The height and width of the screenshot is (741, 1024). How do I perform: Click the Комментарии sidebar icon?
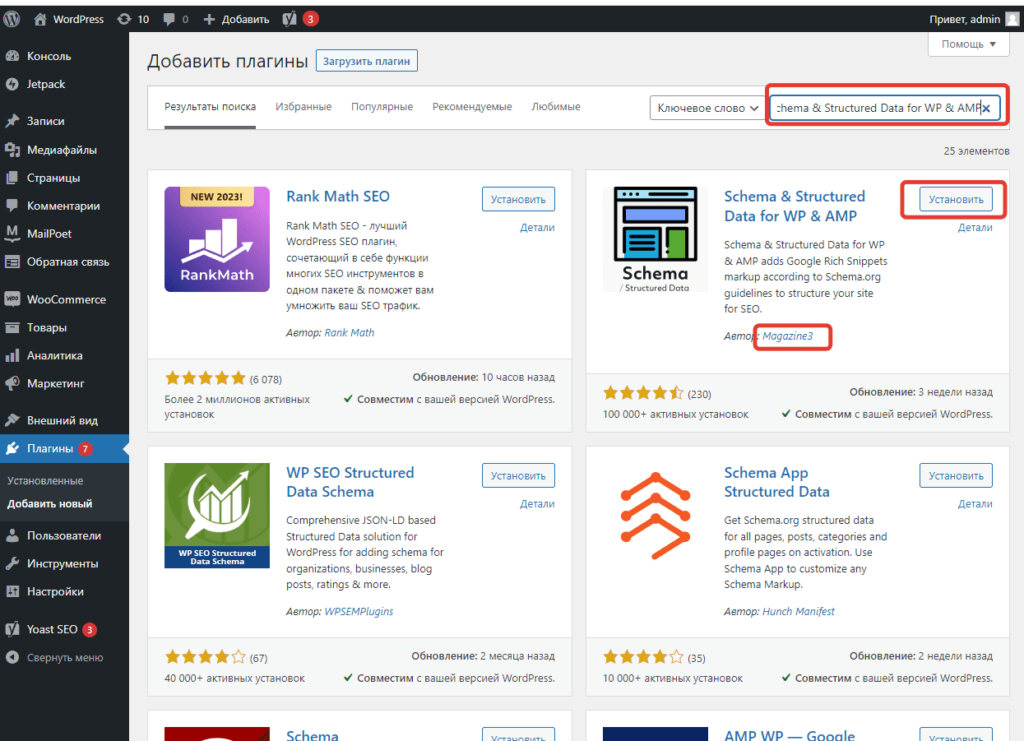click(12, 206)
